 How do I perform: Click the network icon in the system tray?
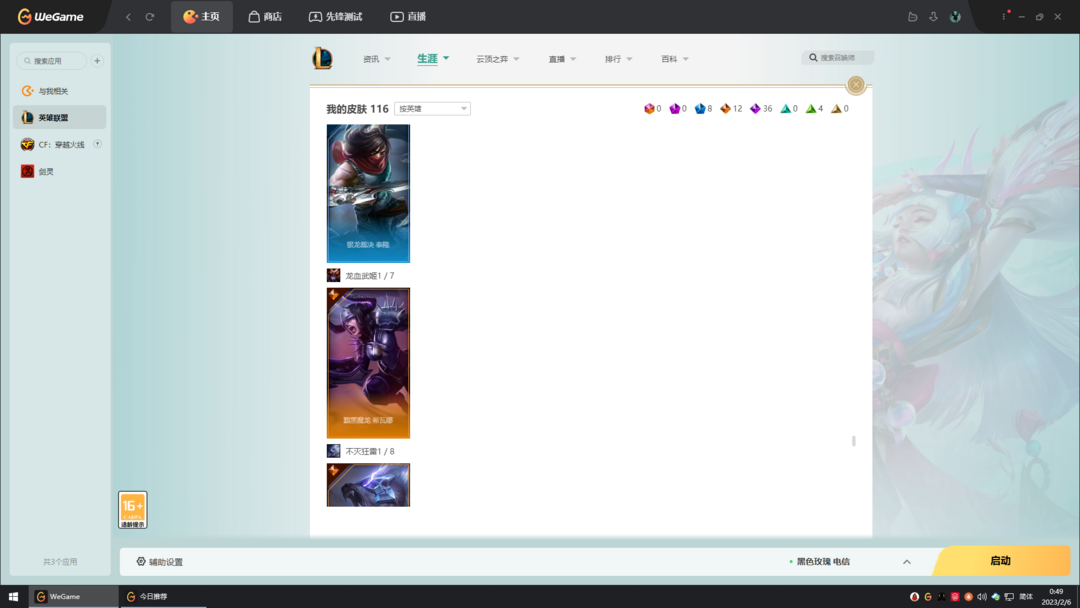coord(1009,597)
